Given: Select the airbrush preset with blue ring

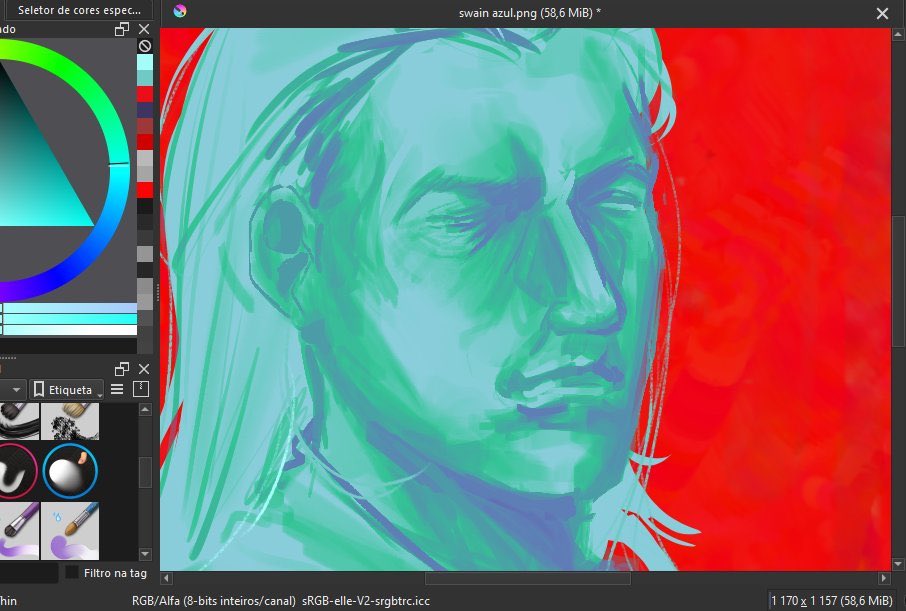Looking at the screenshot, I should [x=70, y=471].
